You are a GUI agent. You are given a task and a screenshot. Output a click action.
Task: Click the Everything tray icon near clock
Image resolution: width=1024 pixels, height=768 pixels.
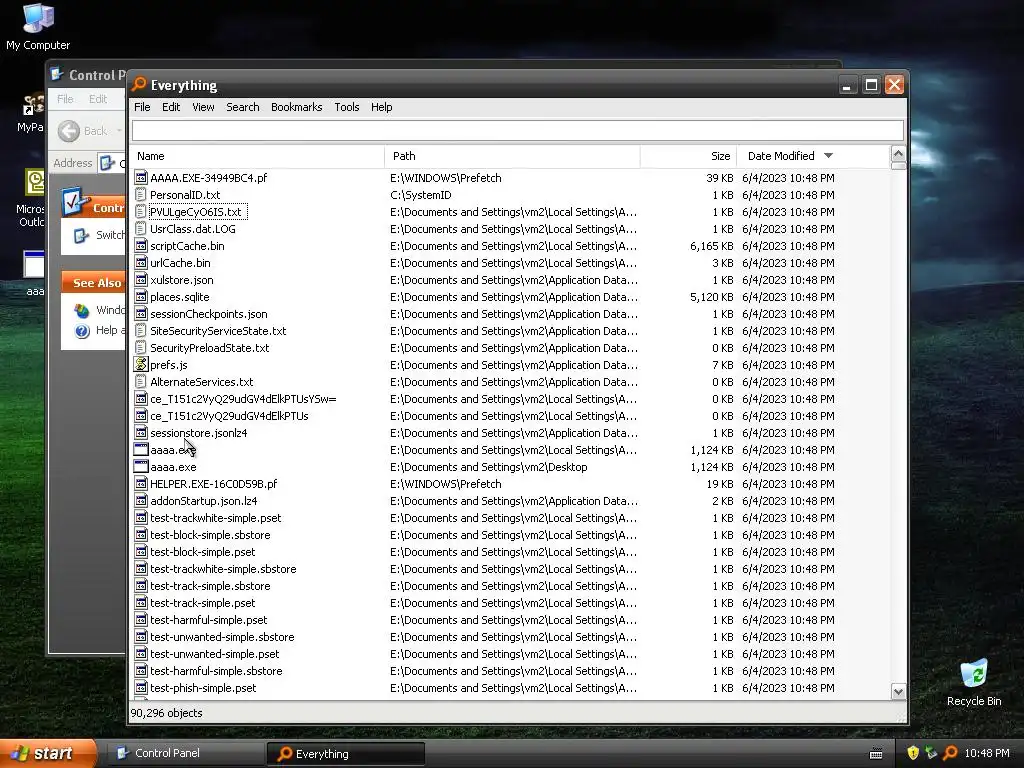coord(950,753)
